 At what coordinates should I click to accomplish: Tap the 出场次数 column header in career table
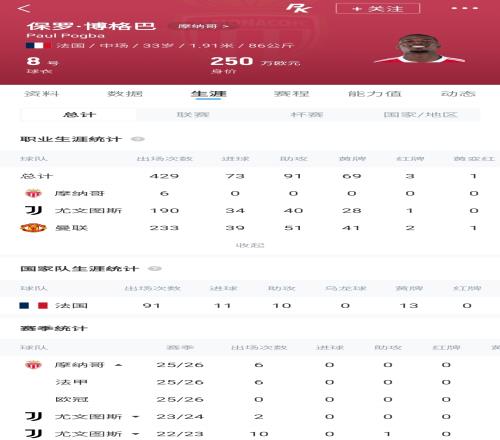pyautogui.click(x=164, y=159)
